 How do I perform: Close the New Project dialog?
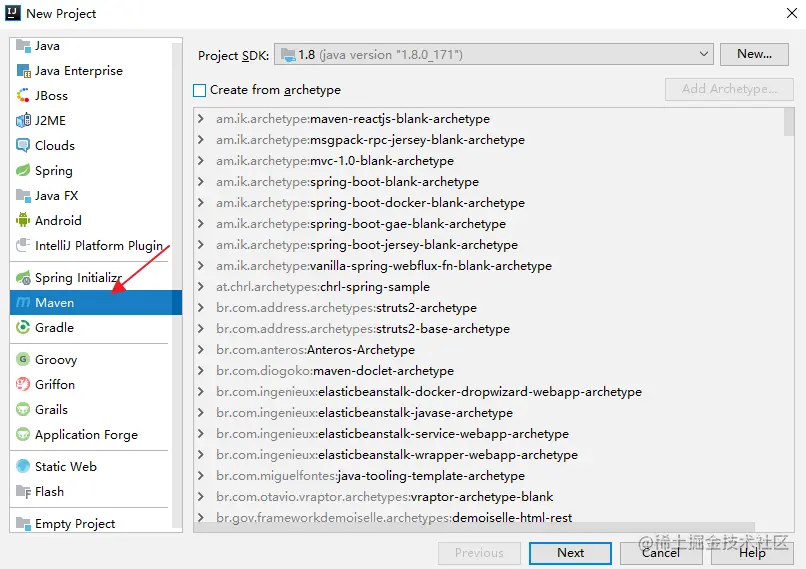(x=792, y=13)
